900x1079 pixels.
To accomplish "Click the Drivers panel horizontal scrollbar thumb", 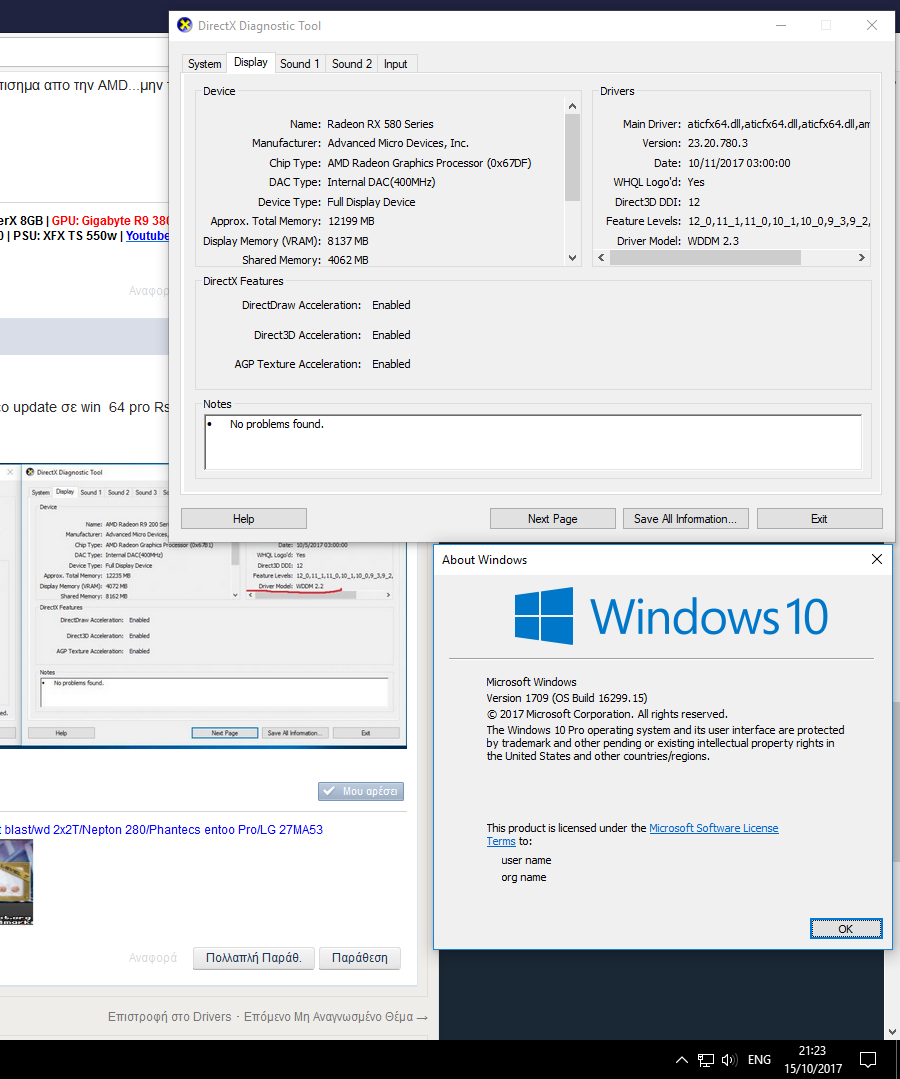I will [705, 257].
